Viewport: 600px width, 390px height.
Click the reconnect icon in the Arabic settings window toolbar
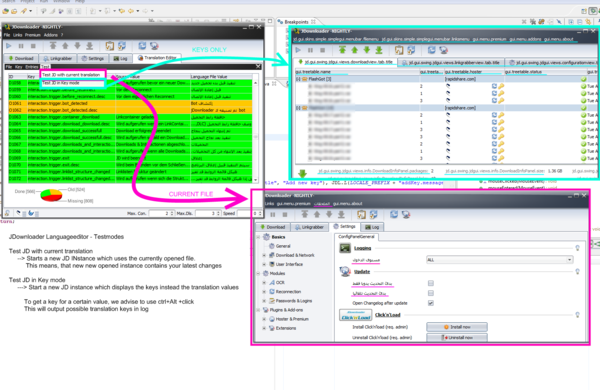394,214
